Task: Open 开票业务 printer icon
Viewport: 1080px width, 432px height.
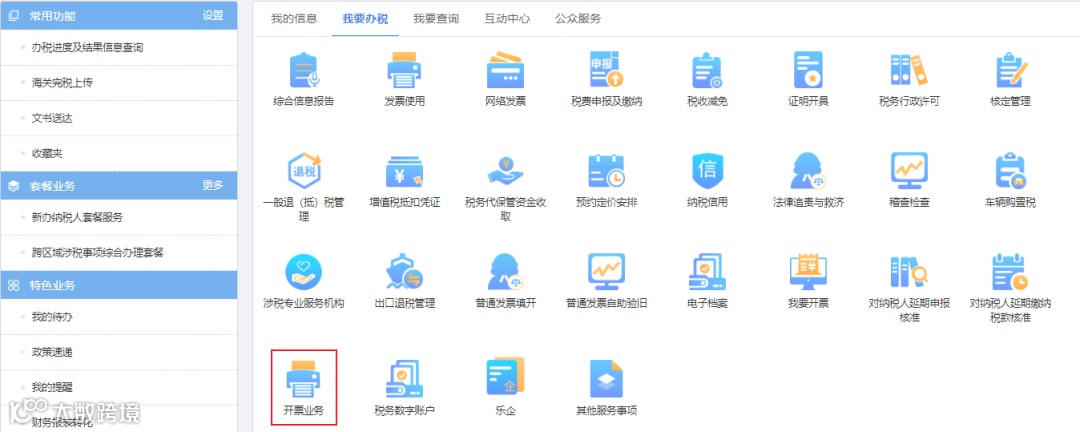Action: (x=304, y=379)
